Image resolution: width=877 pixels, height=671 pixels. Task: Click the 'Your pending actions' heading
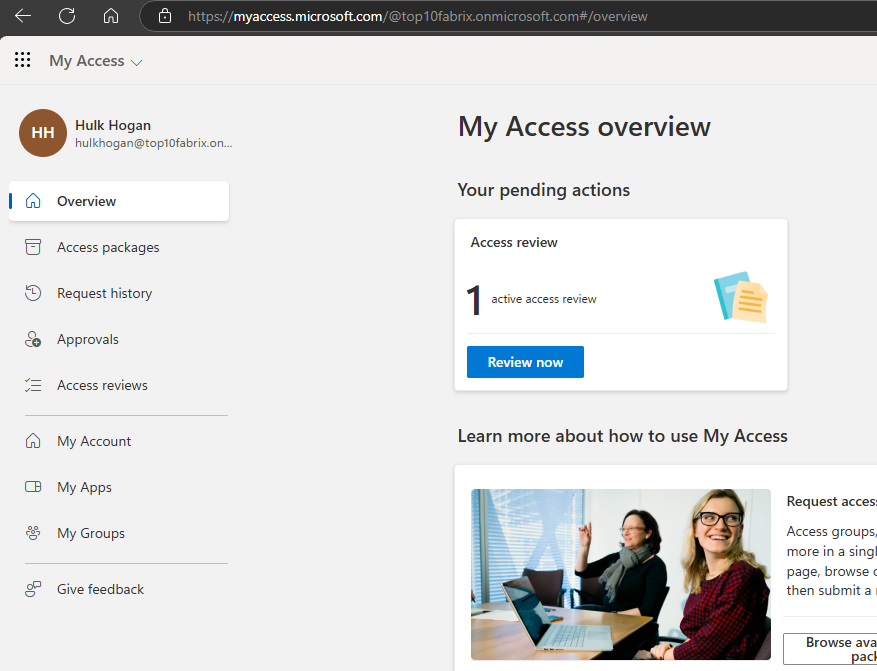pyautogui.click(x=544, y=190)
